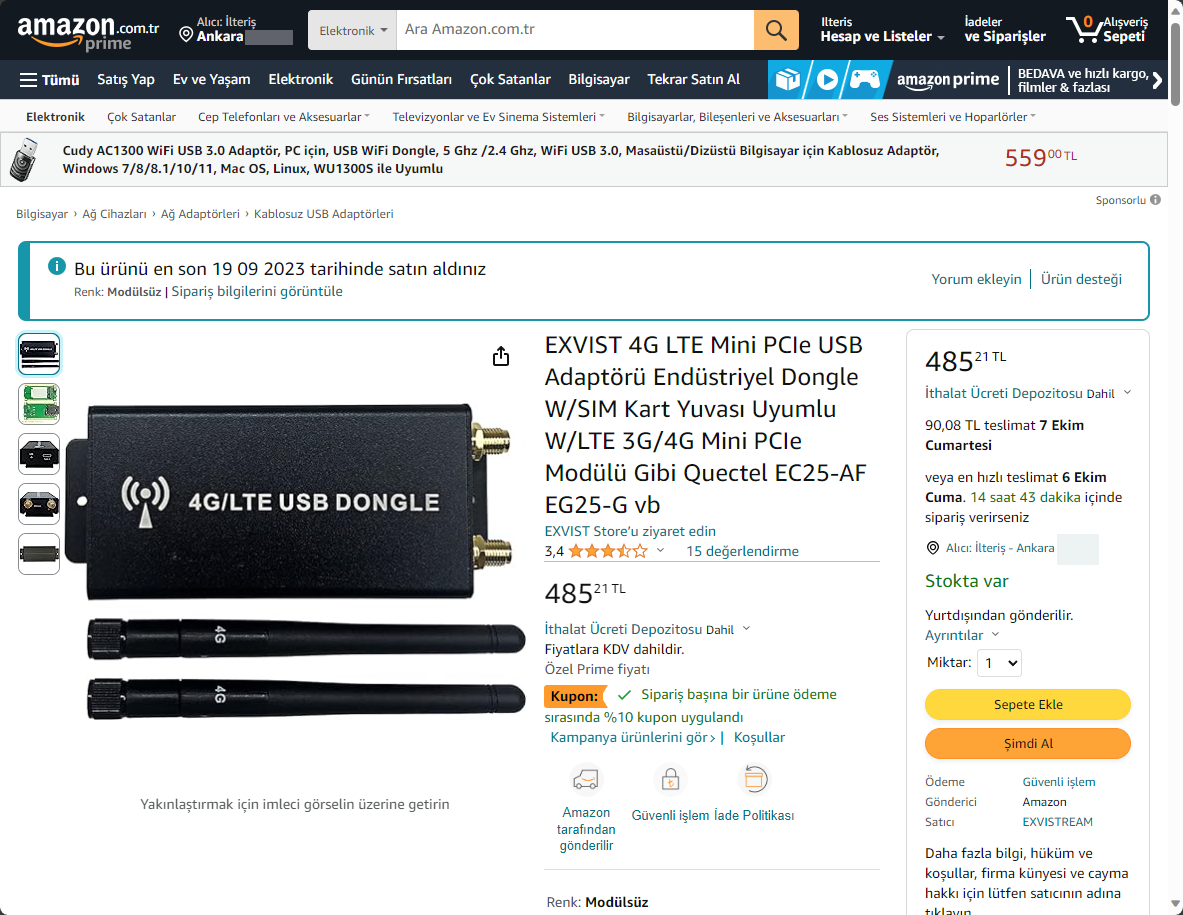Open the Miktar quantity dropdown

999,663
